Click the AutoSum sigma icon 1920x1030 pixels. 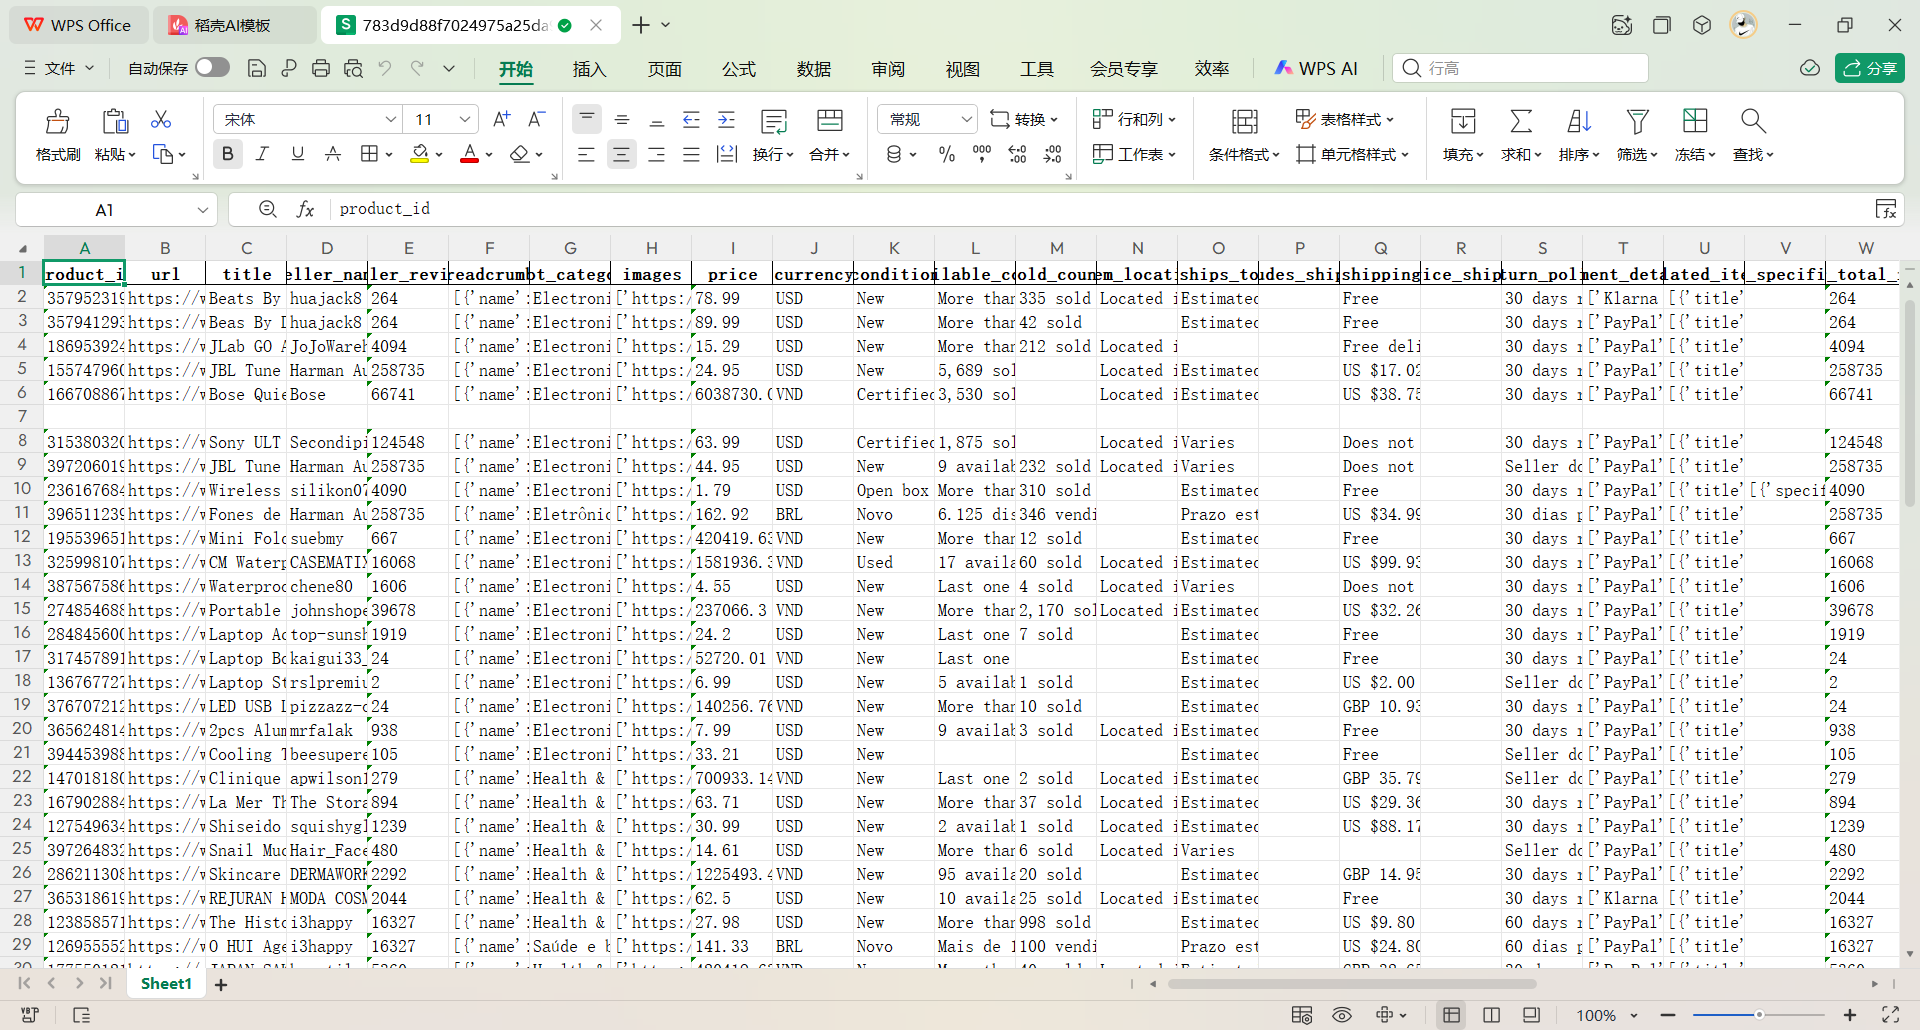[x=1520, y=122]
